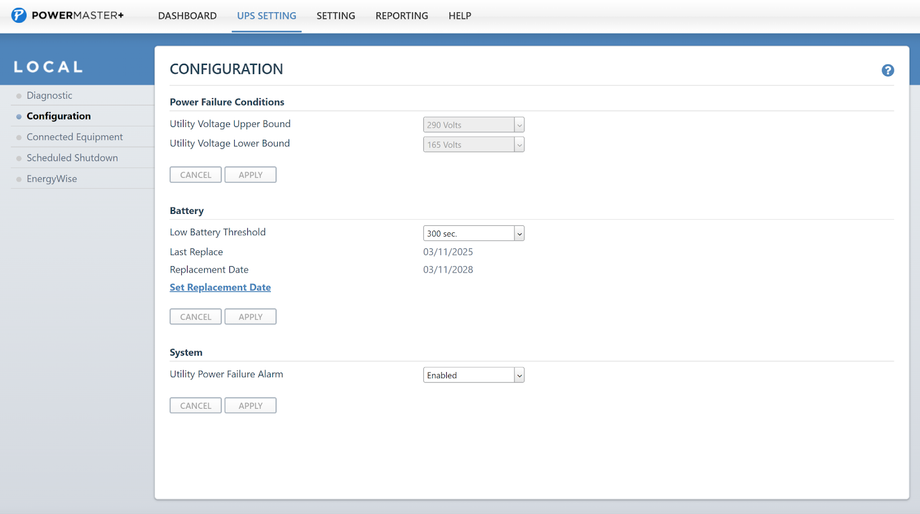Cancel the Power Failure Conditions changes
The image size is (920, 514).
[x=195, y=175]
